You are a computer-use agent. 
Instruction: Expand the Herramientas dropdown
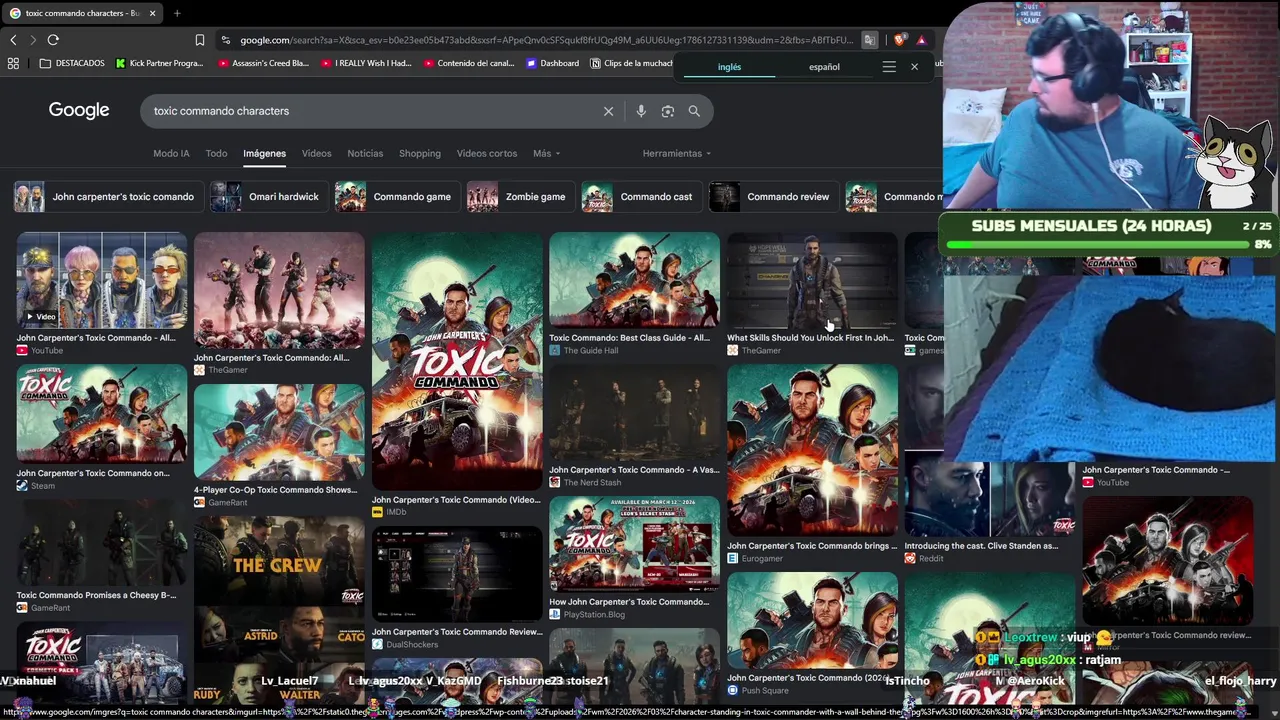677,153
